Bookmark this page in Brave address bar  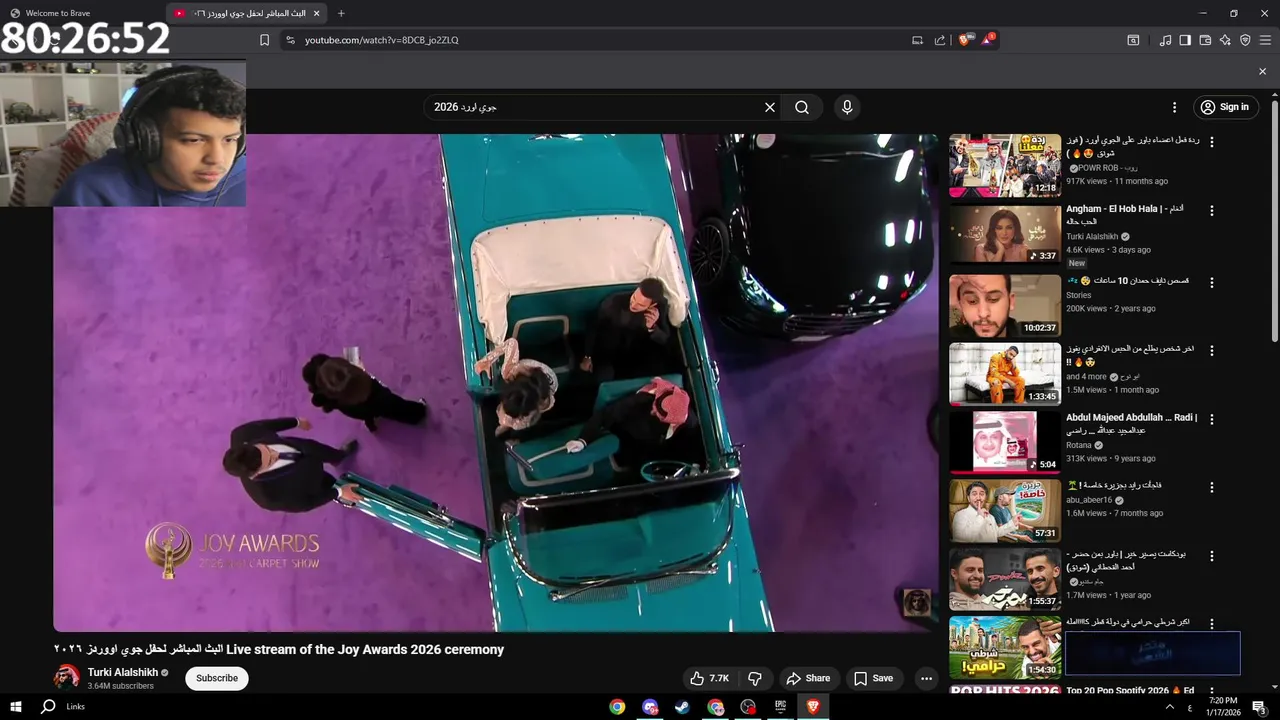[264, 40]
